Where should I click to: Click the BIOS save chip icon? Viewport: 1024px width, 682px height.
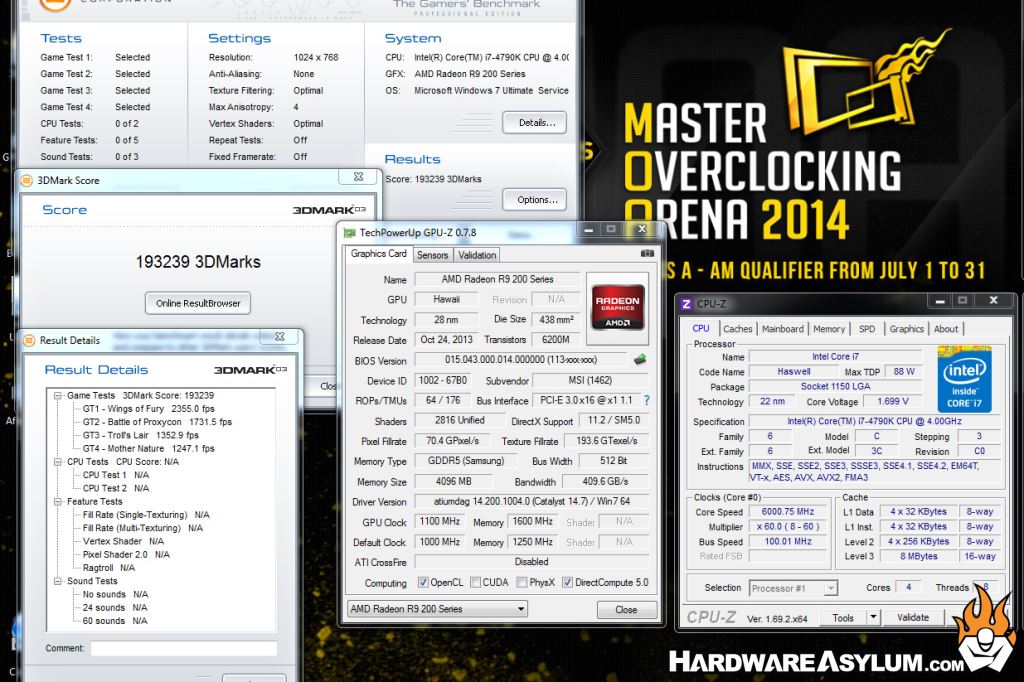point(640,360)
